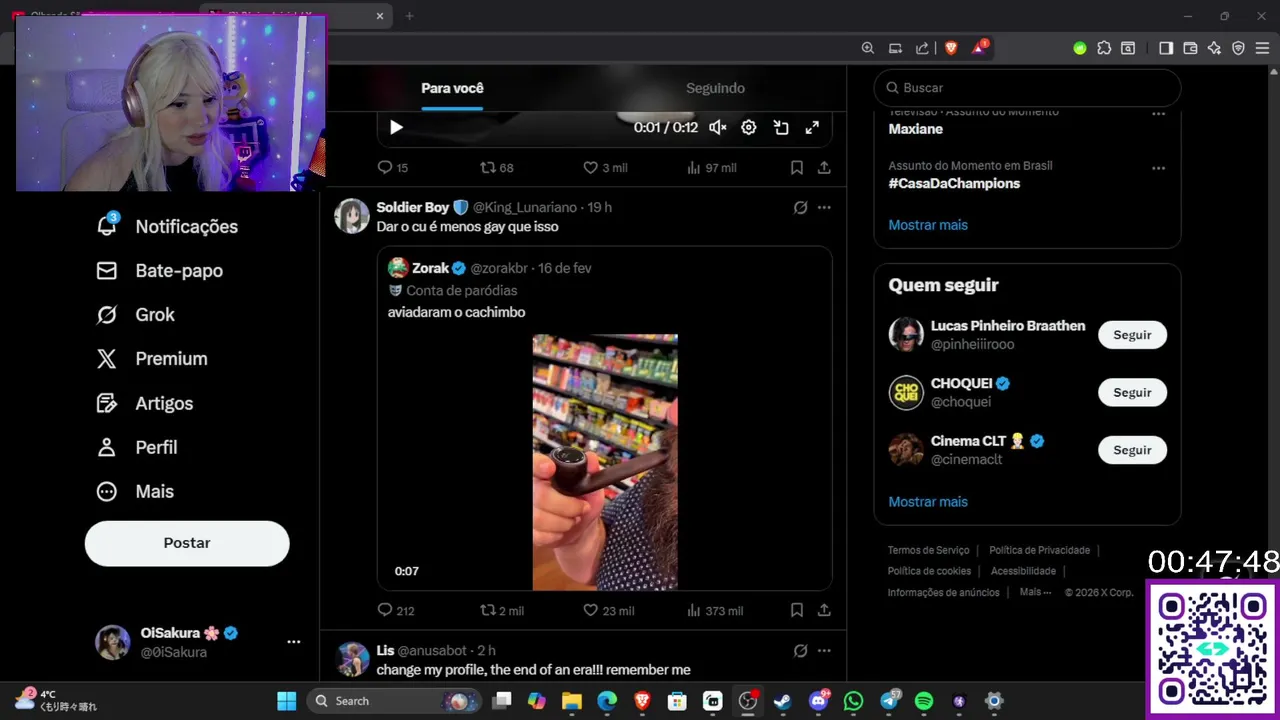This screenshot has width=1280, height=720.
Task: Close the current browser tab
Action: [380, 16]
